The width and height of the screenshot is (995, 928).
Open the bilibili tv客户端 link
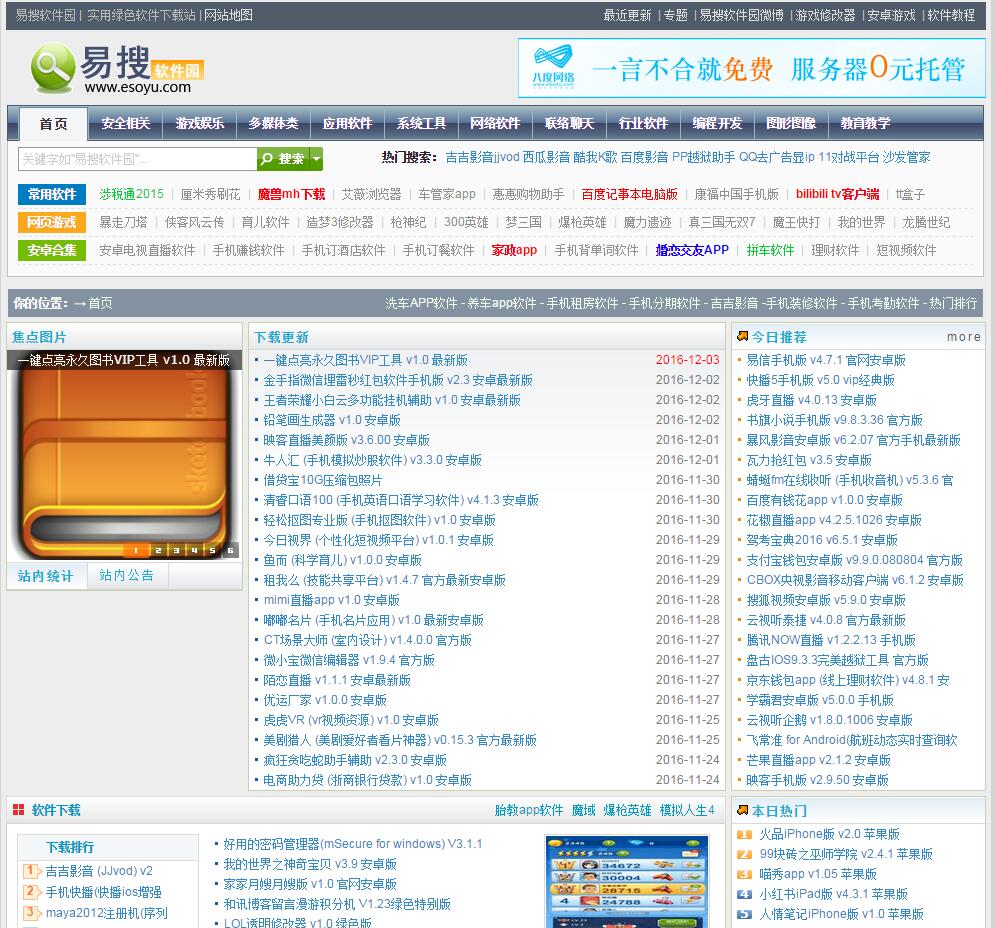tap(838, 194)
